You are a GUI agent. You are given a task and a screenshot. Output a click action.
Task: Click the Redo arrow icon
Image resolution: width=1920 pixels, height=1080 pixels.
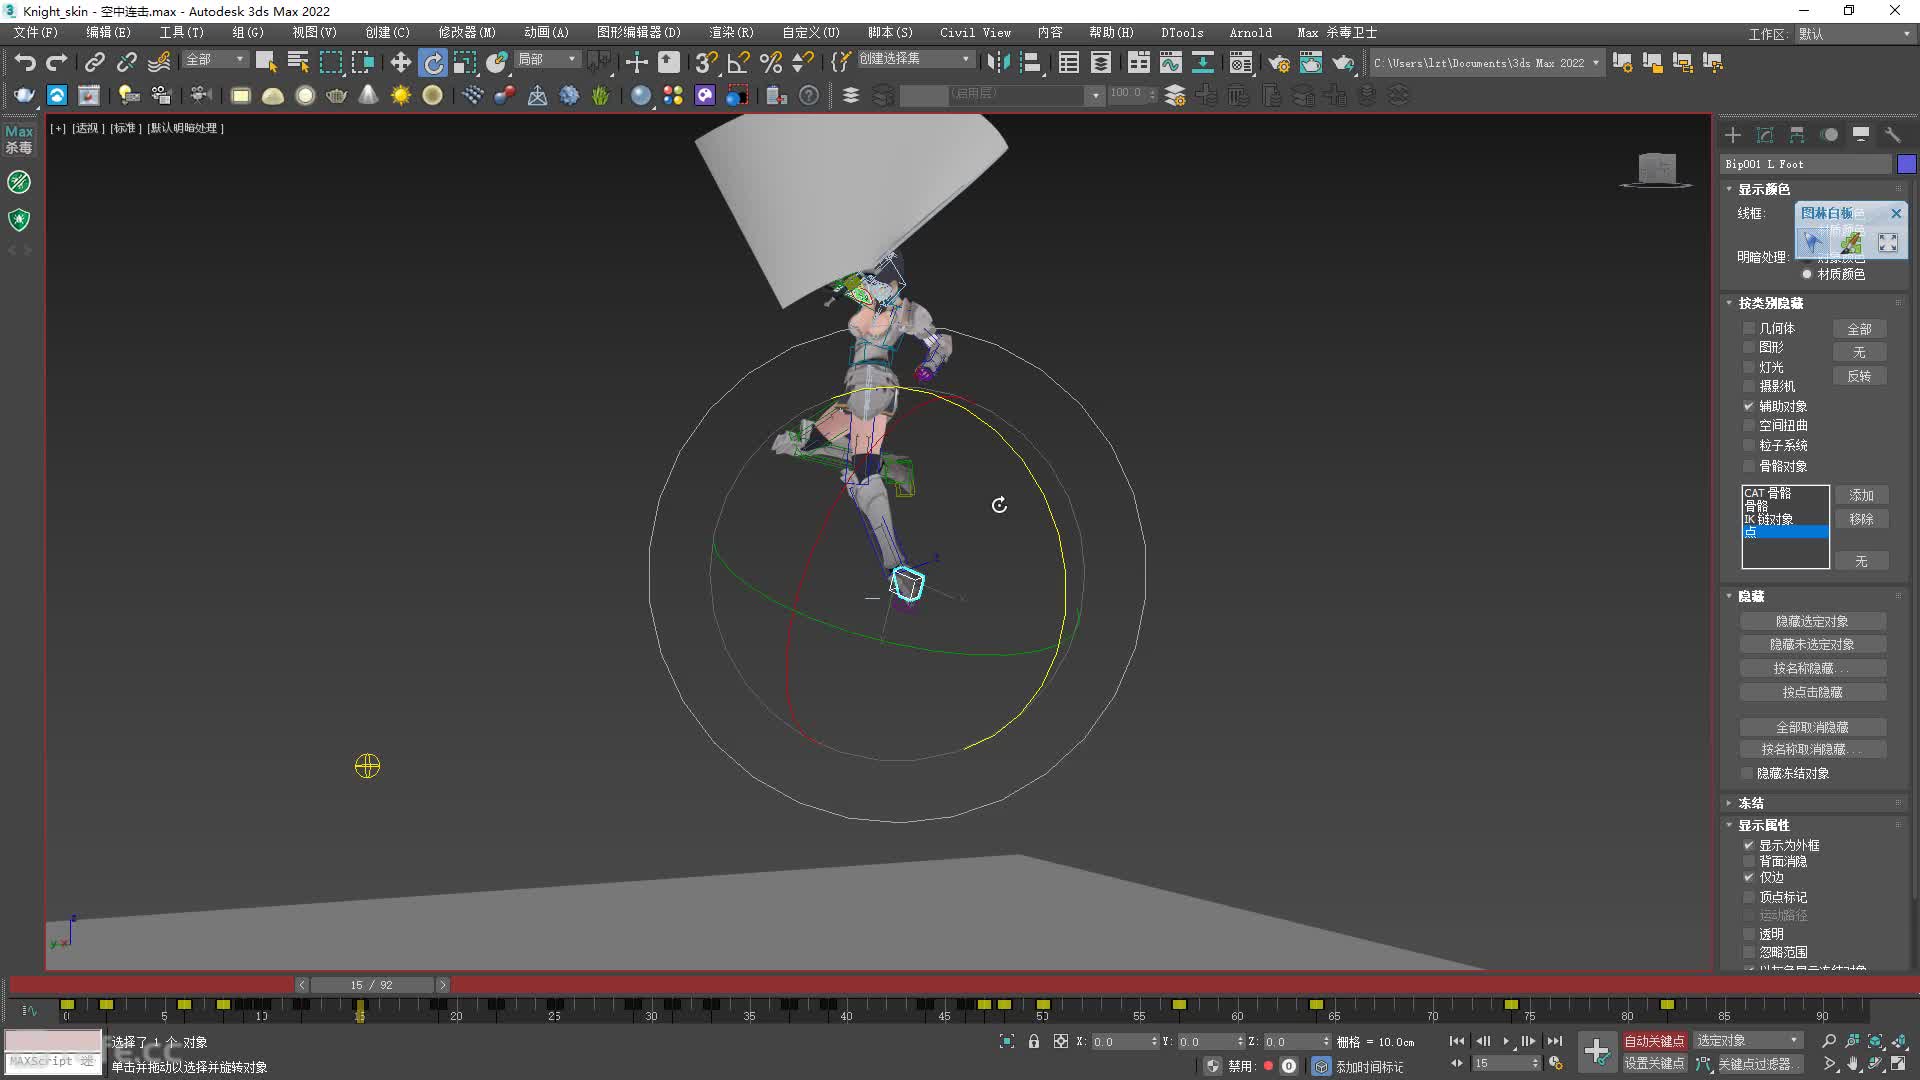tap(57, 62)
